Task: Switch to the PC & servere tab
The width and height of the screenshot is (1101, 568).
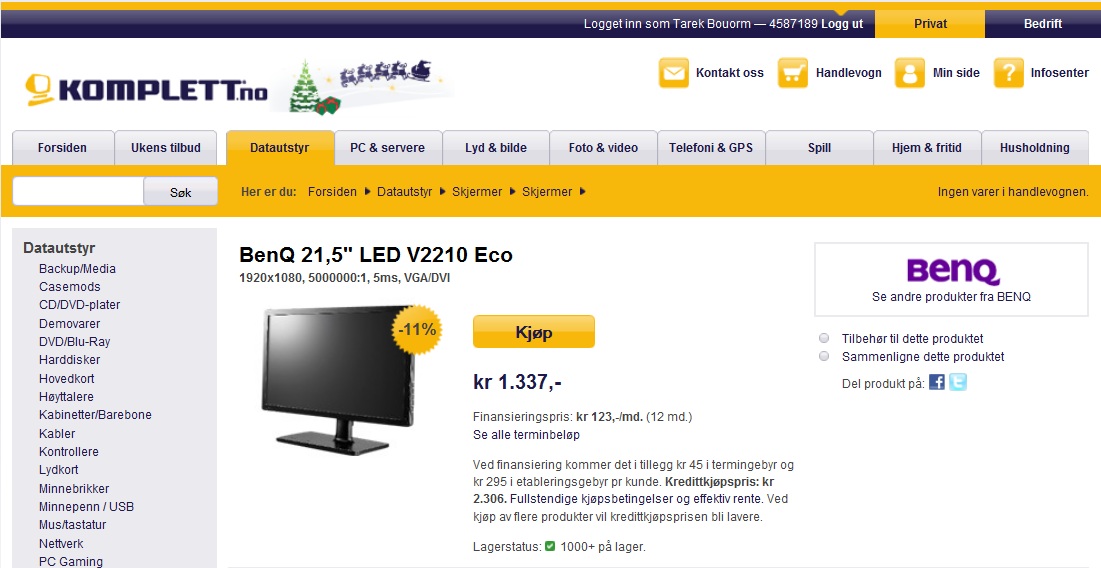Action: pos(388,147)
